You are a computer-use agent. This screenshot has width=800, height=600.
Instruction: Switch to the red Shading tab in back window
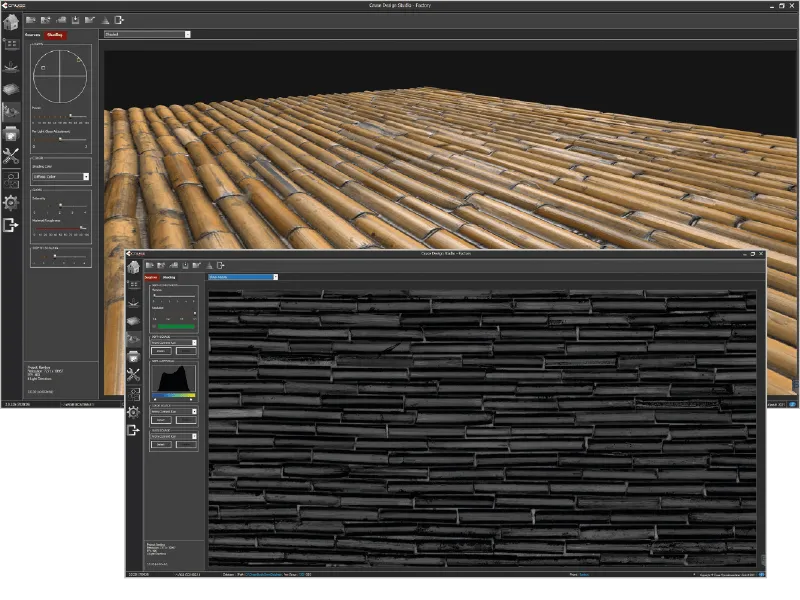pos(54,35)
